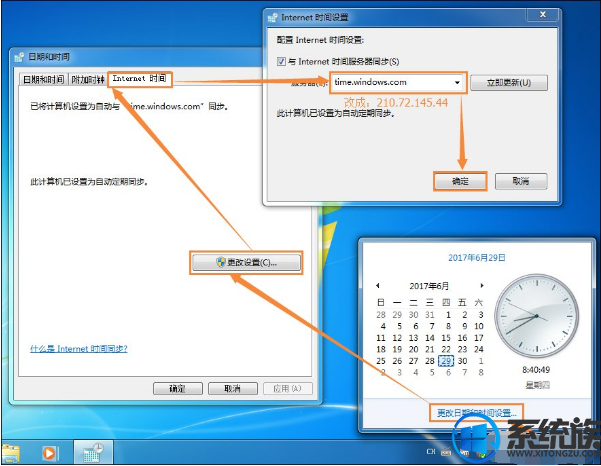Click 立即更新(U) update now button
The width and height of the screenshot is (601, 466).
(x=509, y=83)
